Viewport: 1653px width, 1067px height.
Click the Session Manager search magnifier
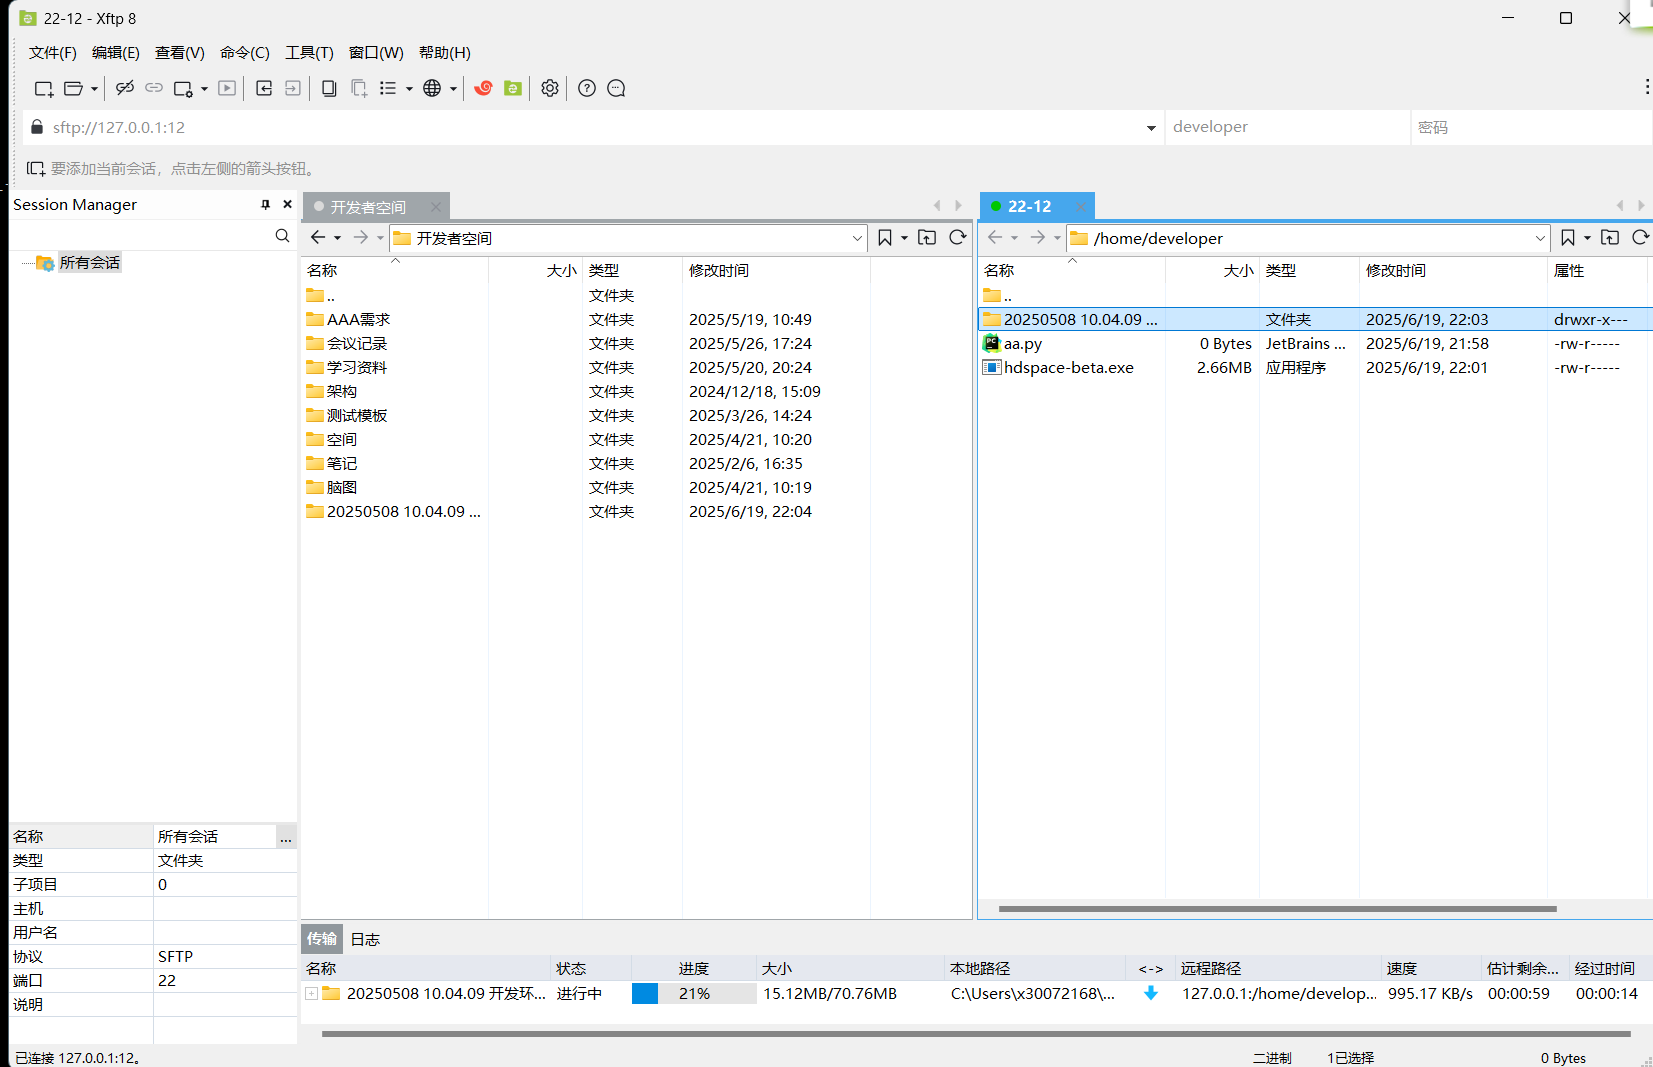point(282,235)
